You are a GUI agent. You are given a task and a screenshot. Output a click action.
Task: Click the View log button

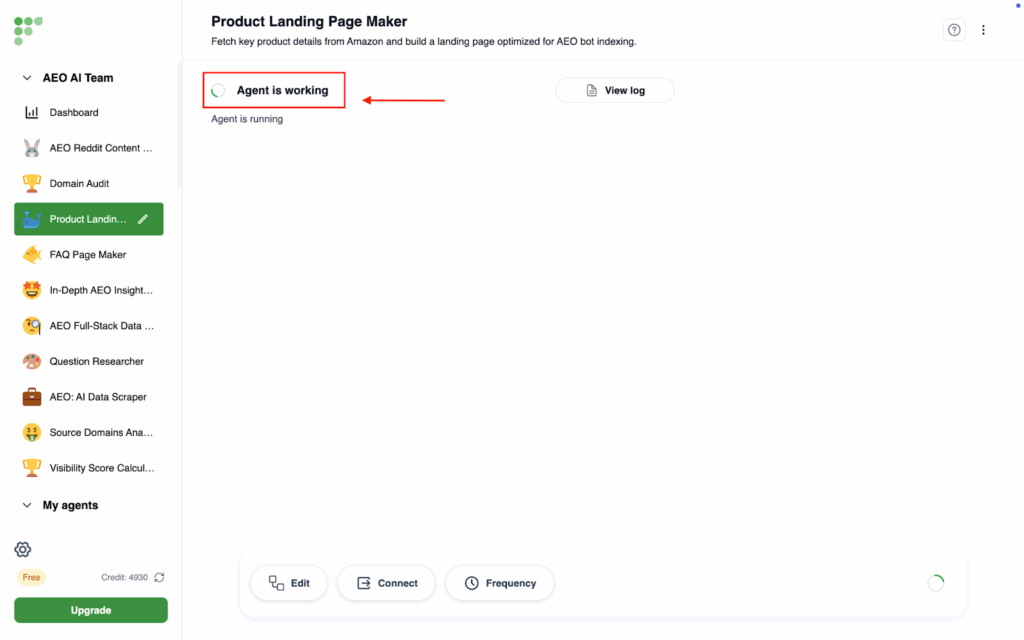(615, 90)
